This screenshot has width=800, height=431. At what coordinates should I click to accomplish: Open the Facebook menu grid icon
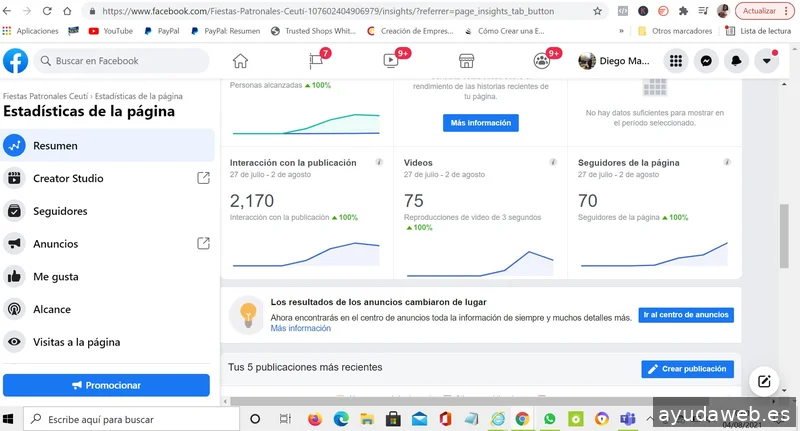click(x=676, y=61)
